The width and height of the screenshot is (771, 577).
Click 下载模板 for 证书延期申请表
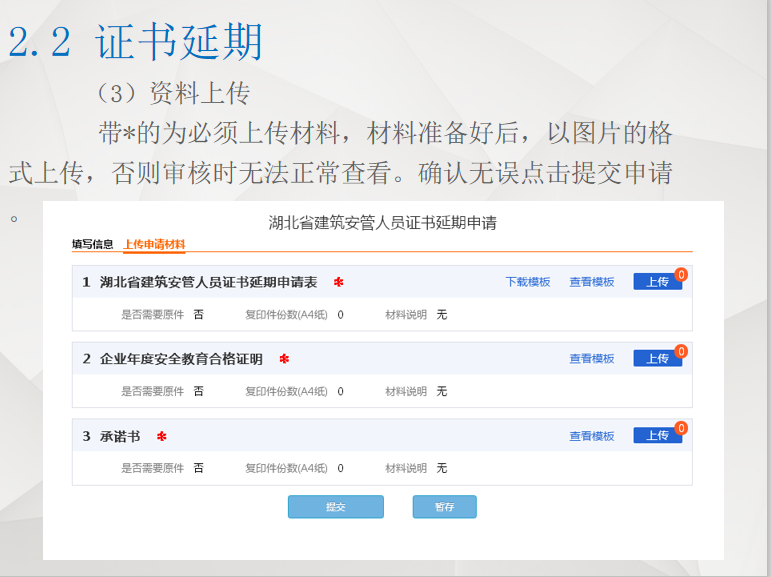click(528, 282)
